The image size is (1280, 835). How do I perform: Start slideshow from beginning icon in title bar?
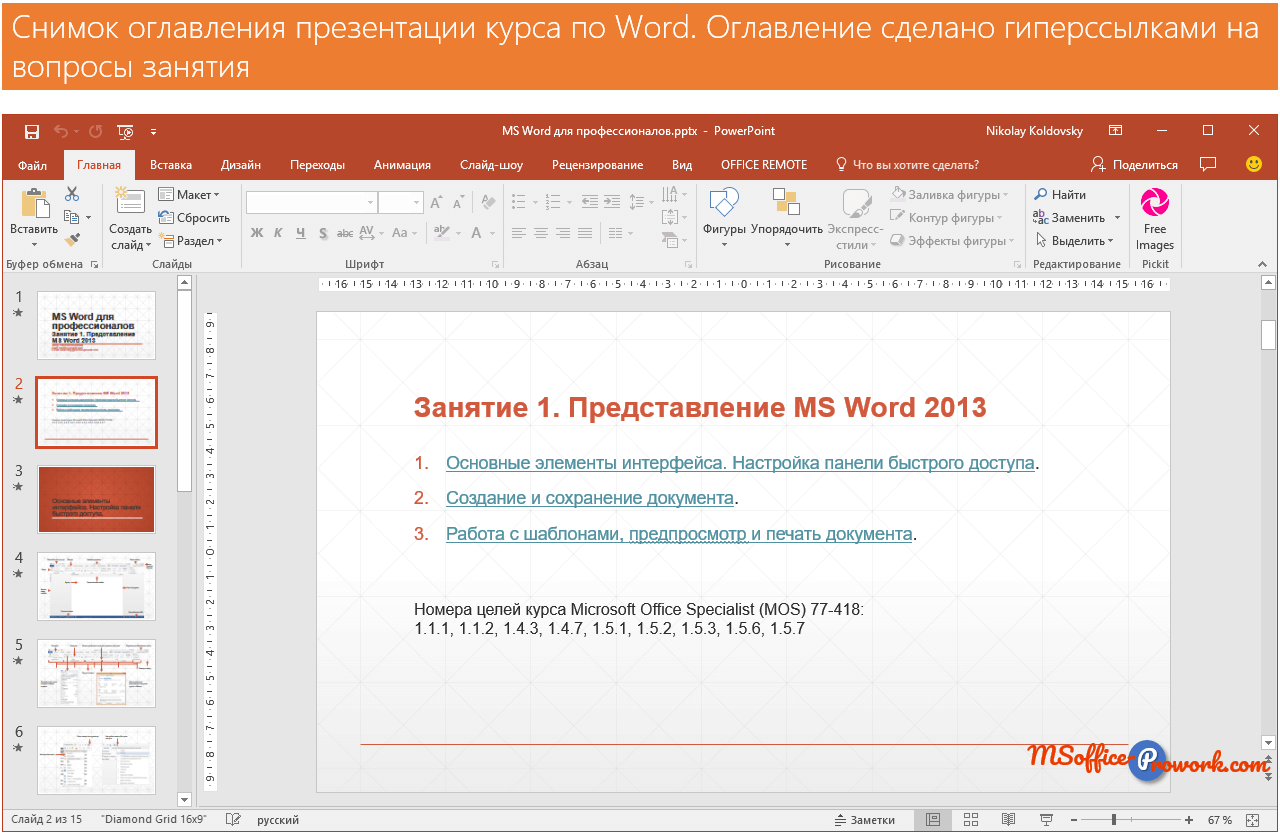(x=126, y=131)
